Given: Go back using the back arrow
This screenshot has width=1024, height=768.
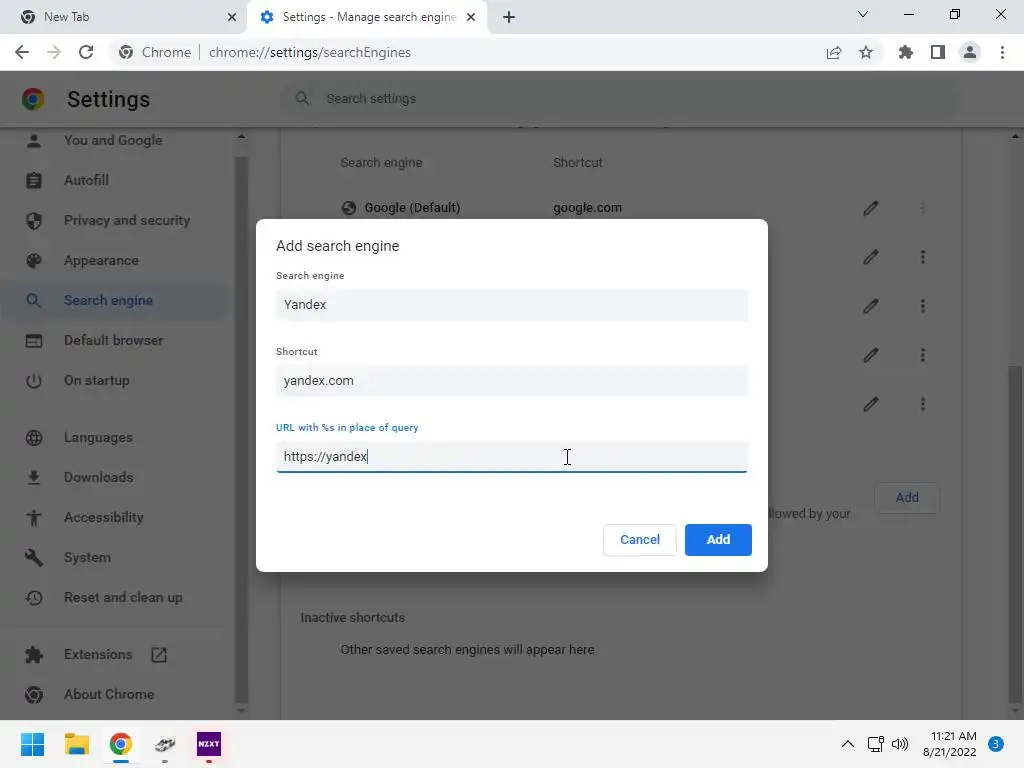Looking at the screenshot, I should click(x=22, y=52).
